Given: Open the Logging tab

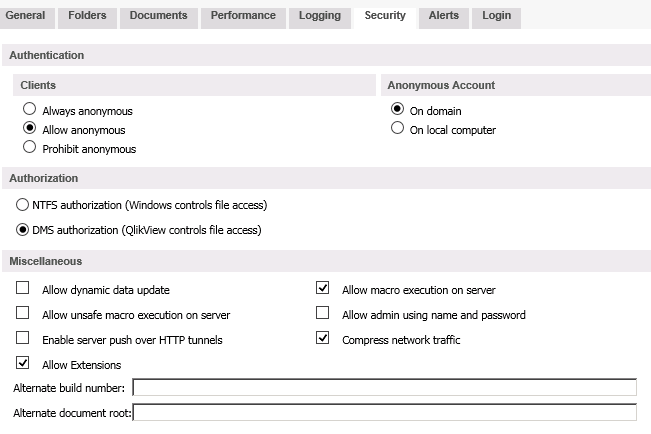Looking at the screenshot, I should pyautogui.click(x=320, y=15).
